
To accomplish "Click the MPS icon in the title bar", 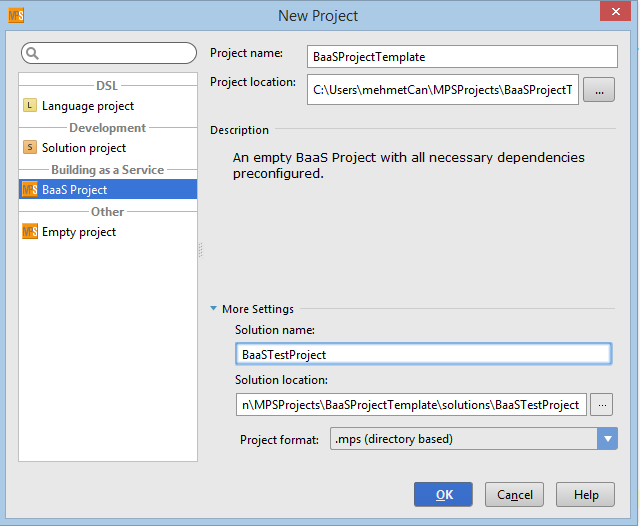I will [x=15, y=15].
